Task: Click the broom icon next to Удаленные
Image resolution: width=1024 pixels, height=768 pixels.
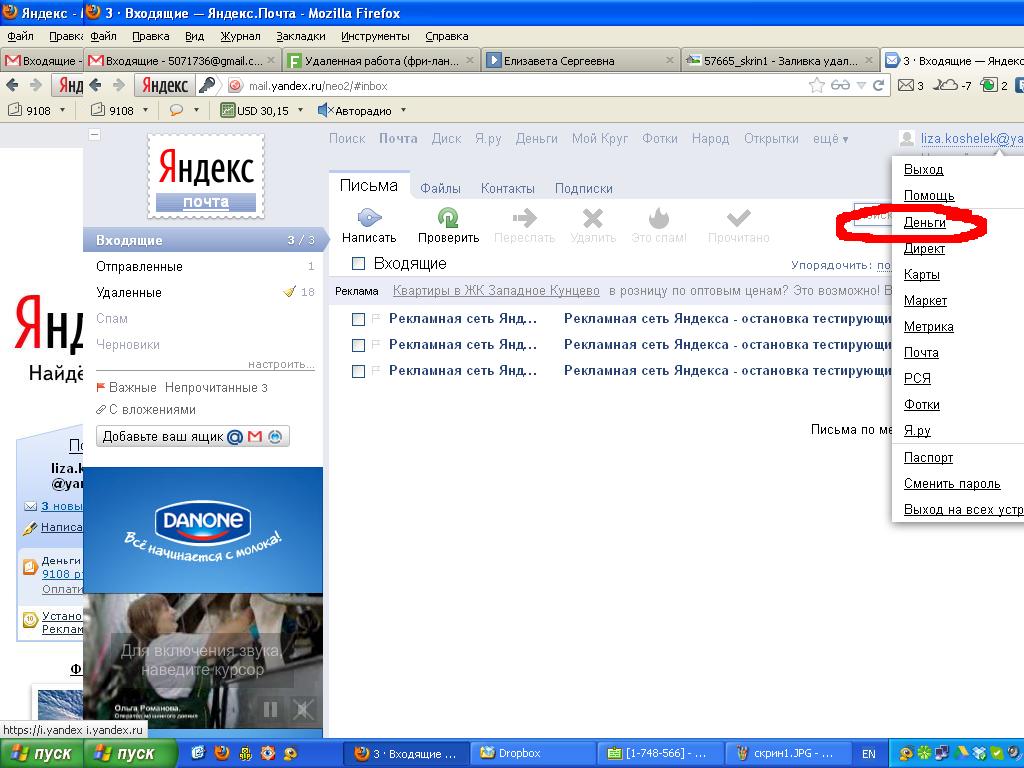Action: [289, 292]
